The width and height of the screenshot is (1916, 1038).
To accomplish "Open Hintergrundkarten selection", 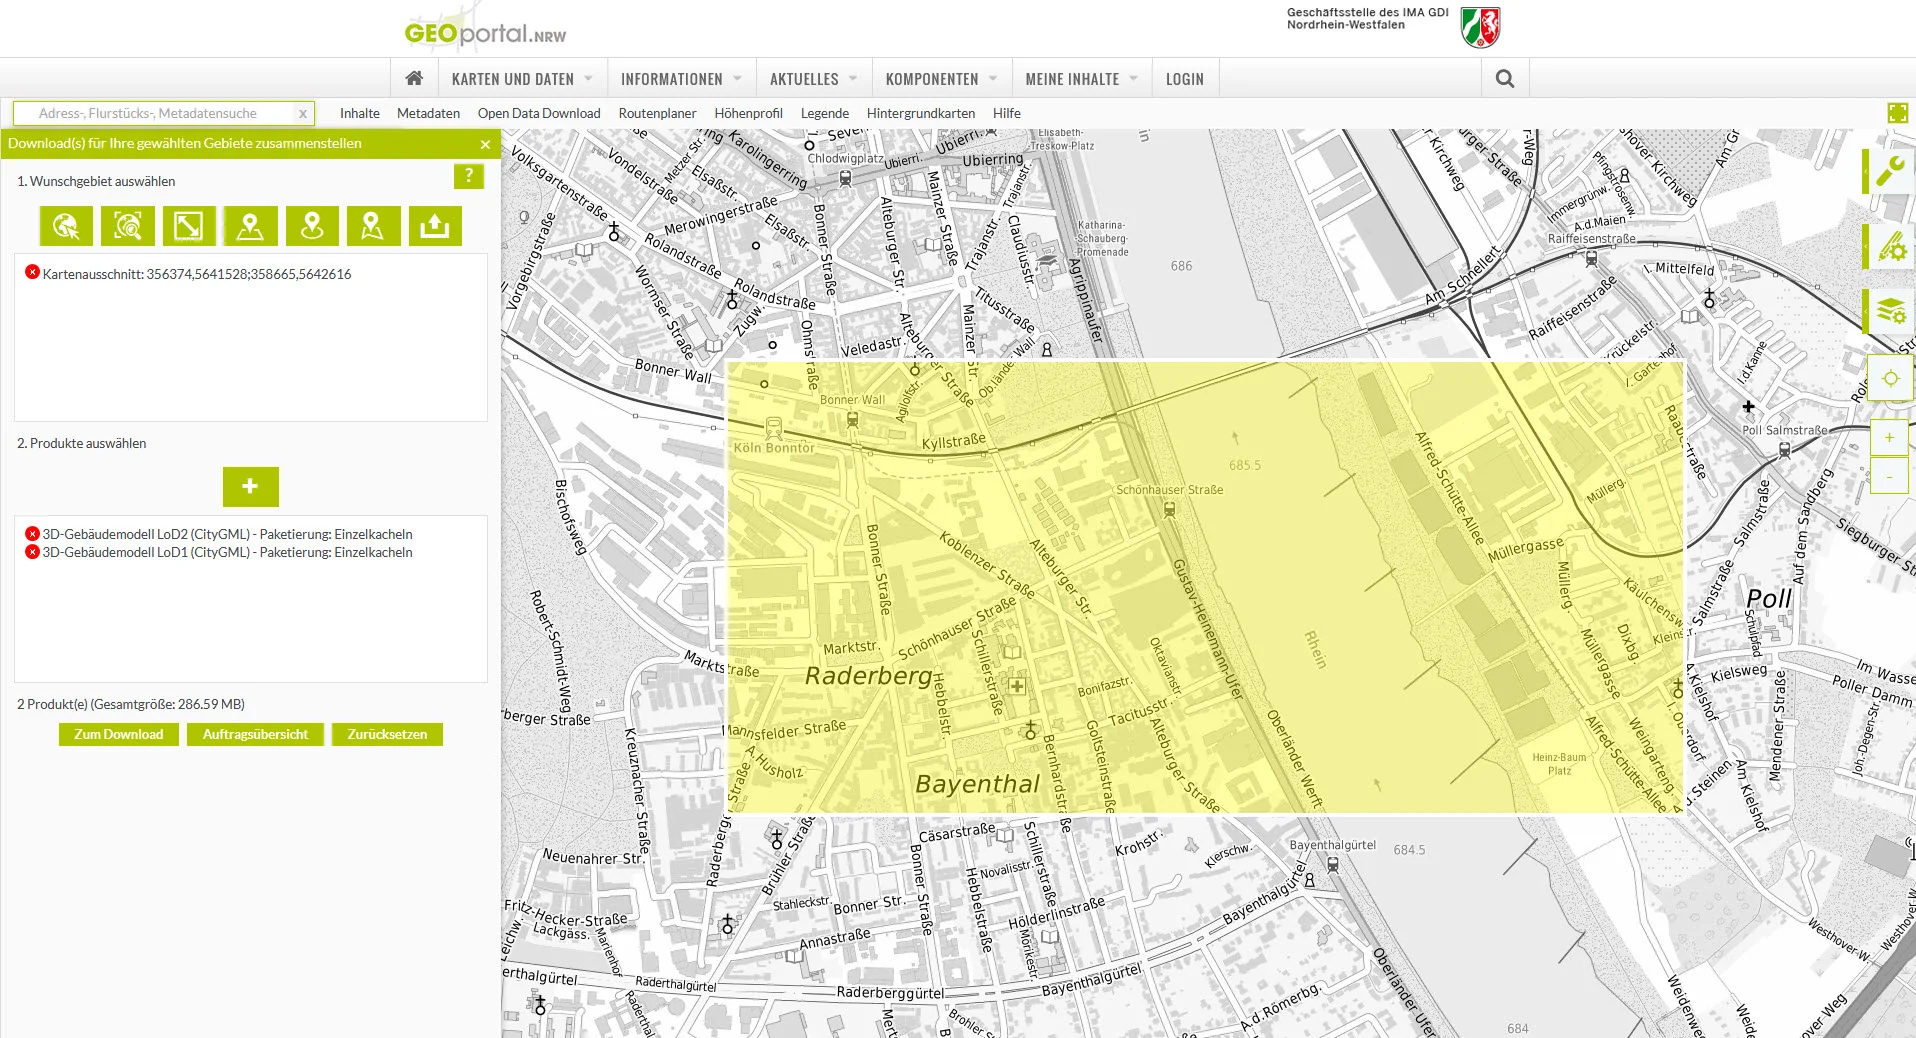I will pos(921,113).
